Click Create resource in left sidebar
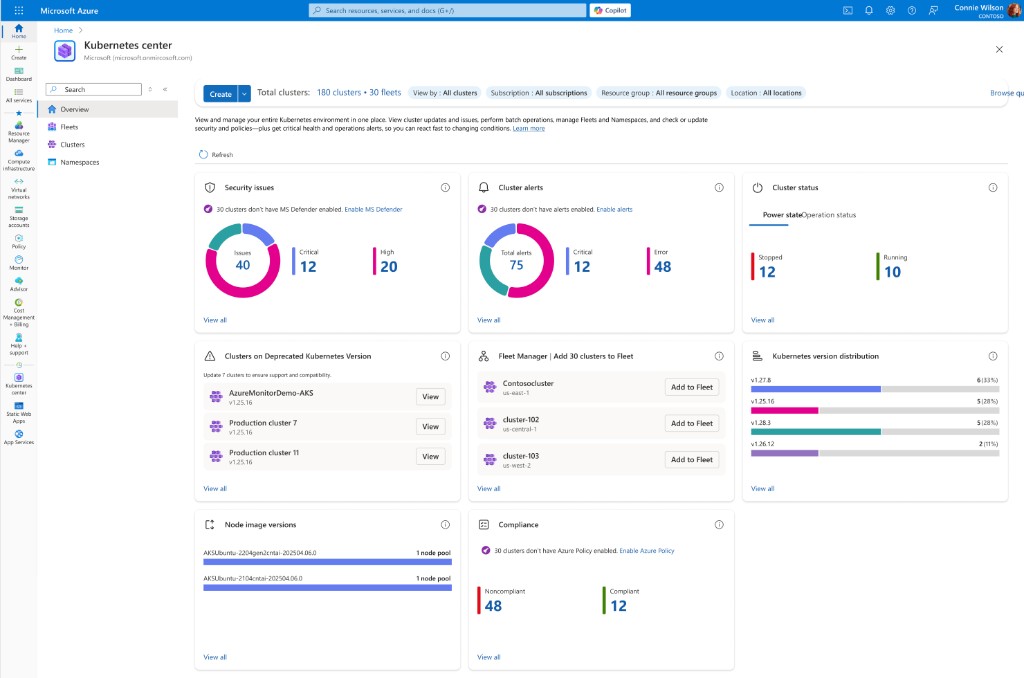1024x678 pixels. pyautogui.click(x=19, y=53)
